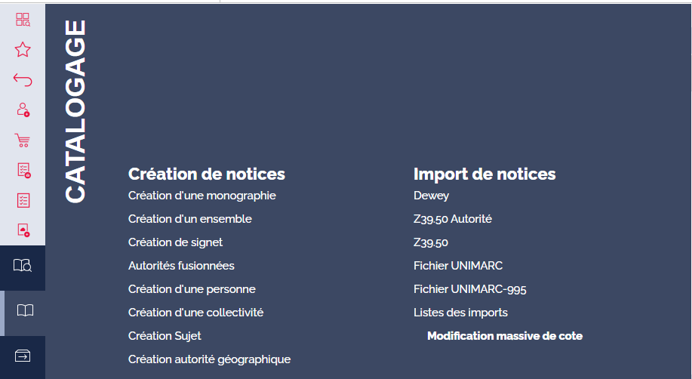Screen dimensions: 692x379
Task: Open Z39.50 Autorité import
Action: click(x=452, y=219)
